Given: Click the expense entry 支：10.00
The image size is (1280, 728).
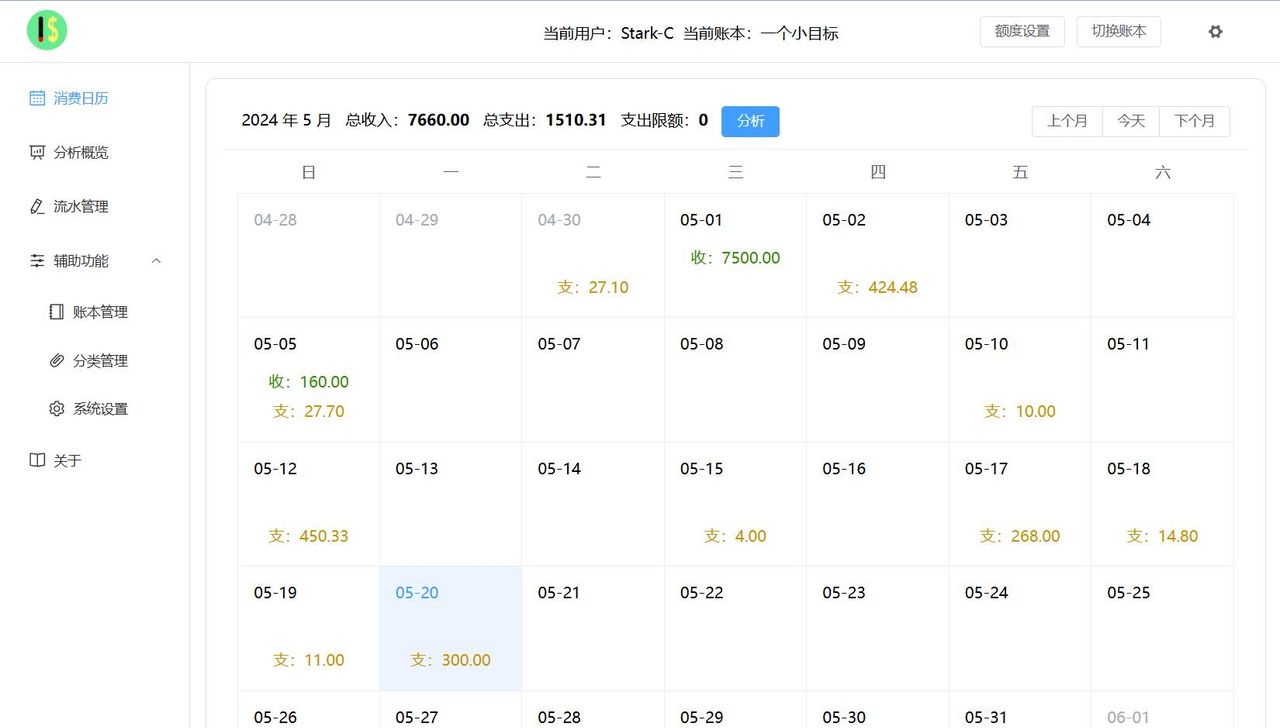Looking at the screenshot, I should point(1020,411).
